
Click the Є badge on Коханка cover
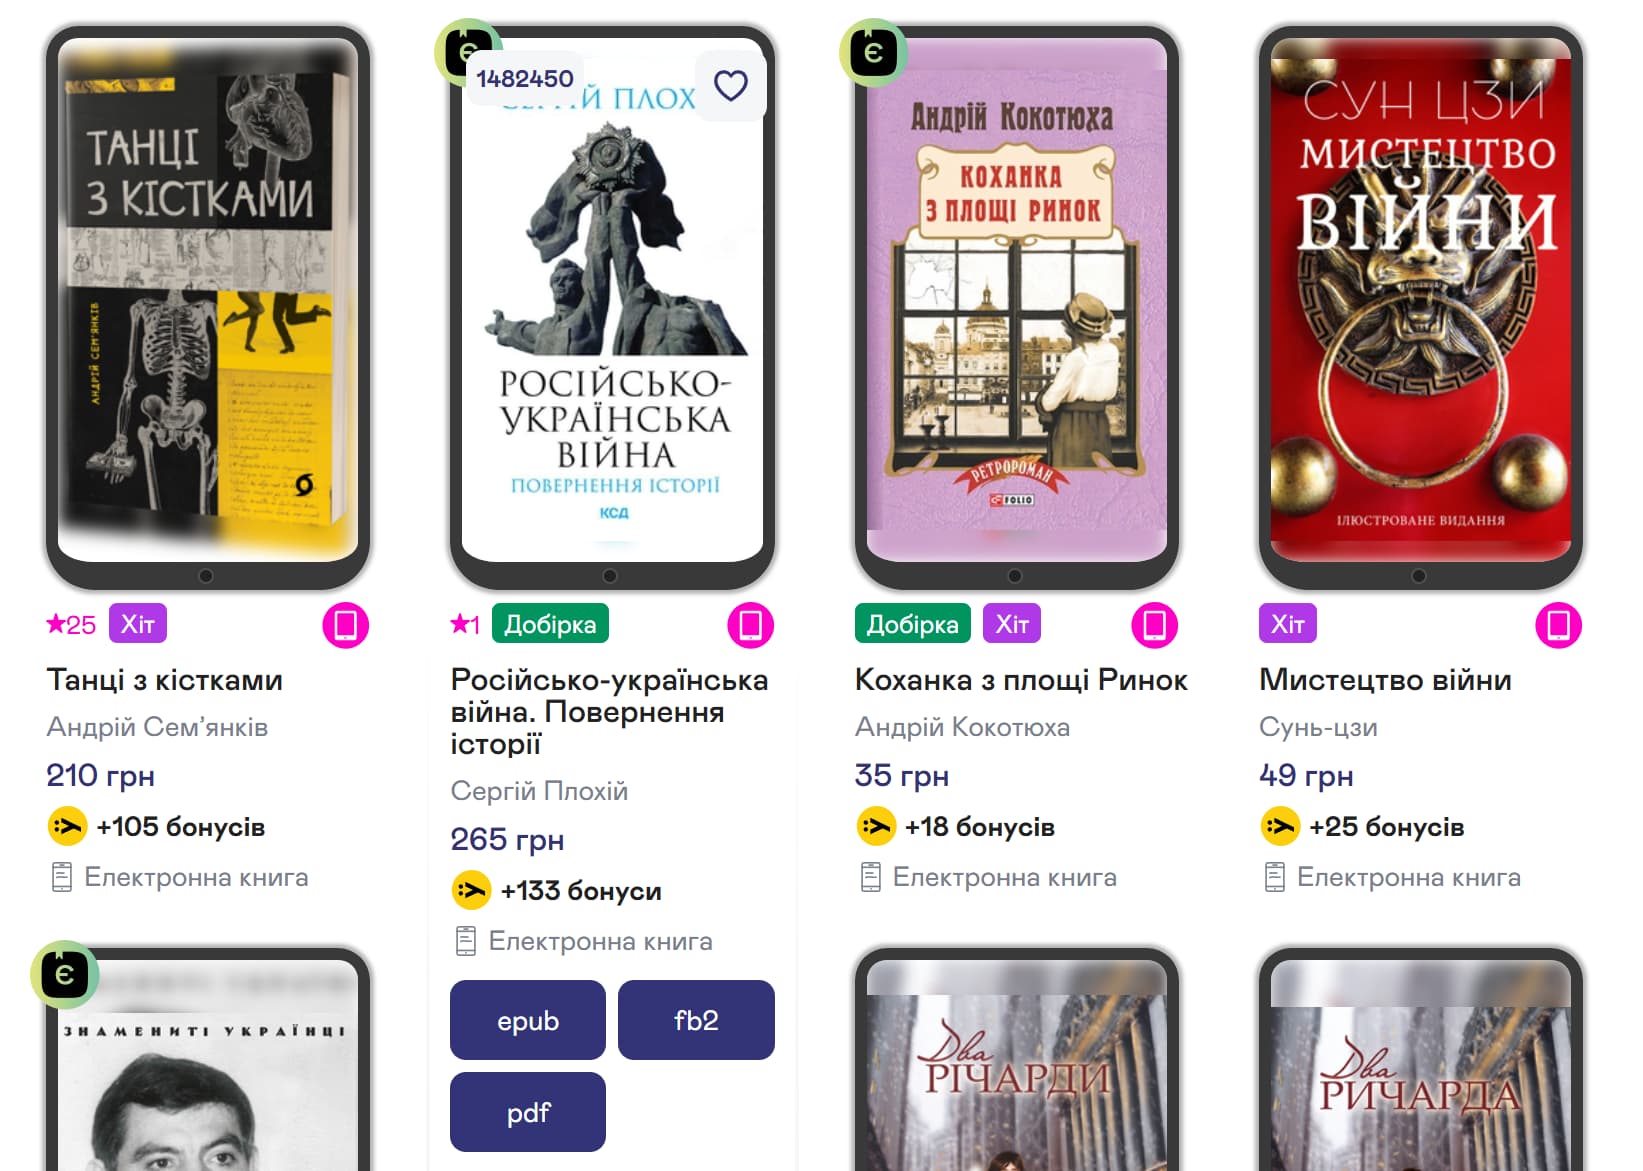[873, 52]
